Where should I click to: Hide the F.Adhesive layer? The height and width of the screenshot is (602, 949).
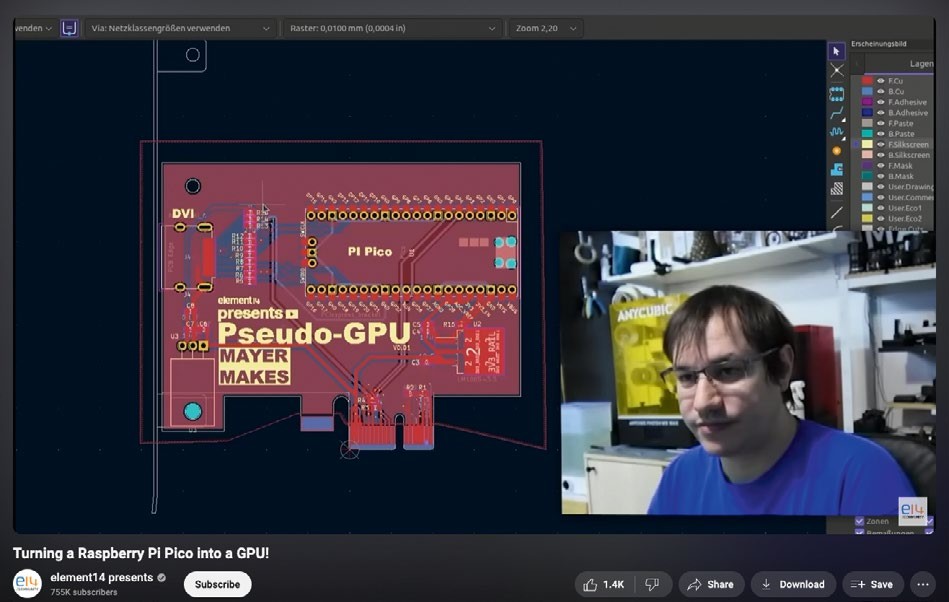[x=881, y=102]
